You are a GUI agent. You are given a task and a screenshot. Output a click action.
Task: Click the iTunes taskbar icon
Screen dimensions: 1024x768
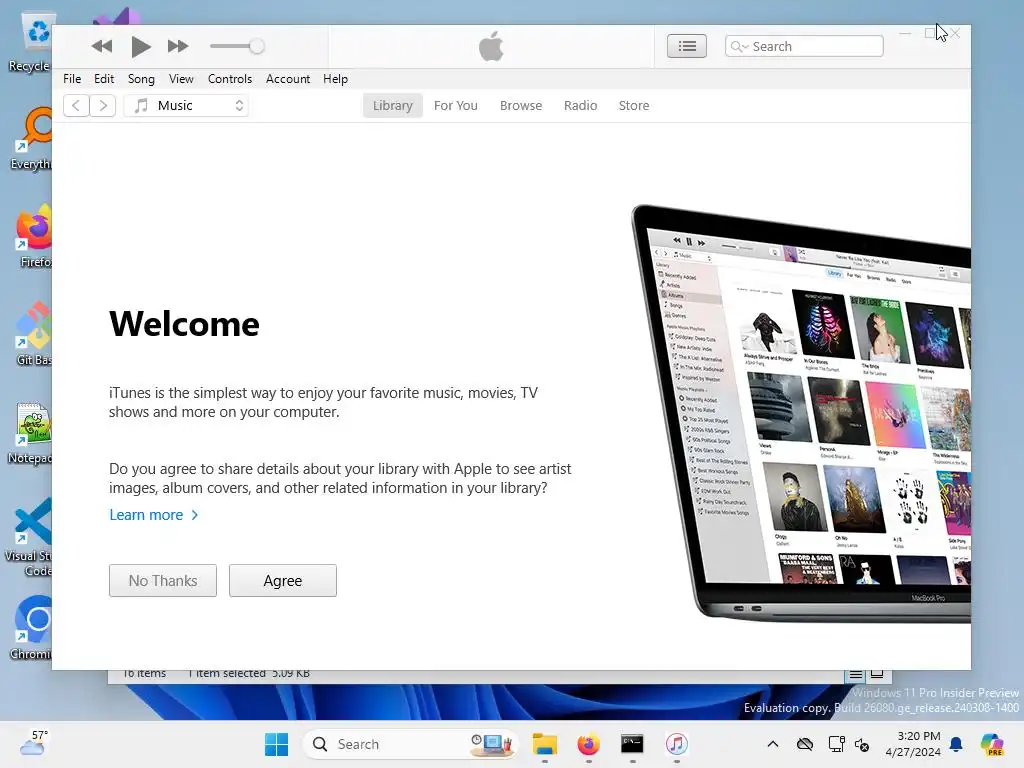[677, 744]
